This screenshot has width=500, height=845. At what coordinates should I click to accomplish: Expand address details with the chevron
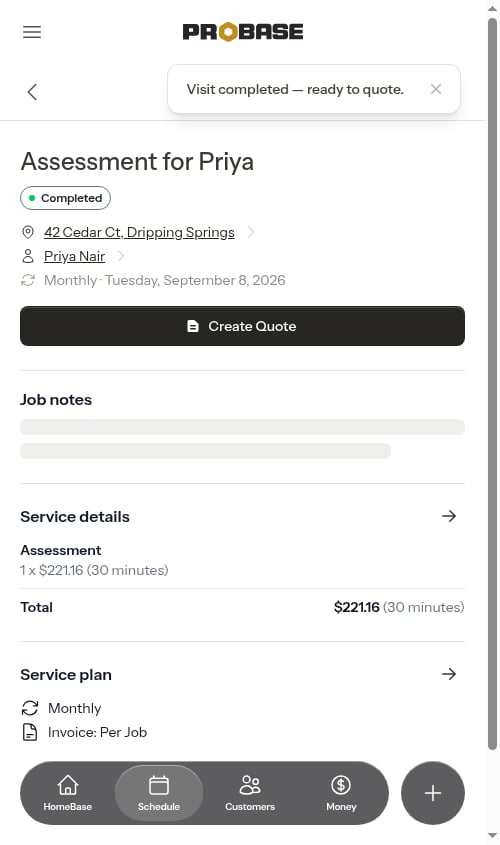(251, 232)
